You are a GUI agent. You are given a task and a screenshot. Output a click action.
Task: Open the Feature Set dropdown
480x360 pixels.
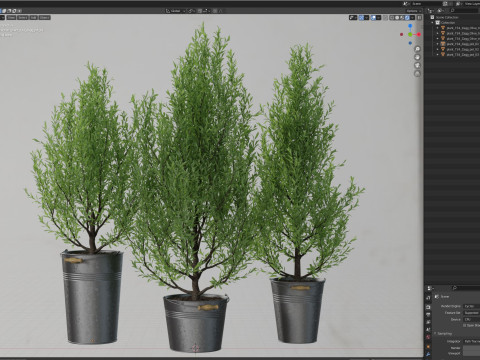click(472, 313)
